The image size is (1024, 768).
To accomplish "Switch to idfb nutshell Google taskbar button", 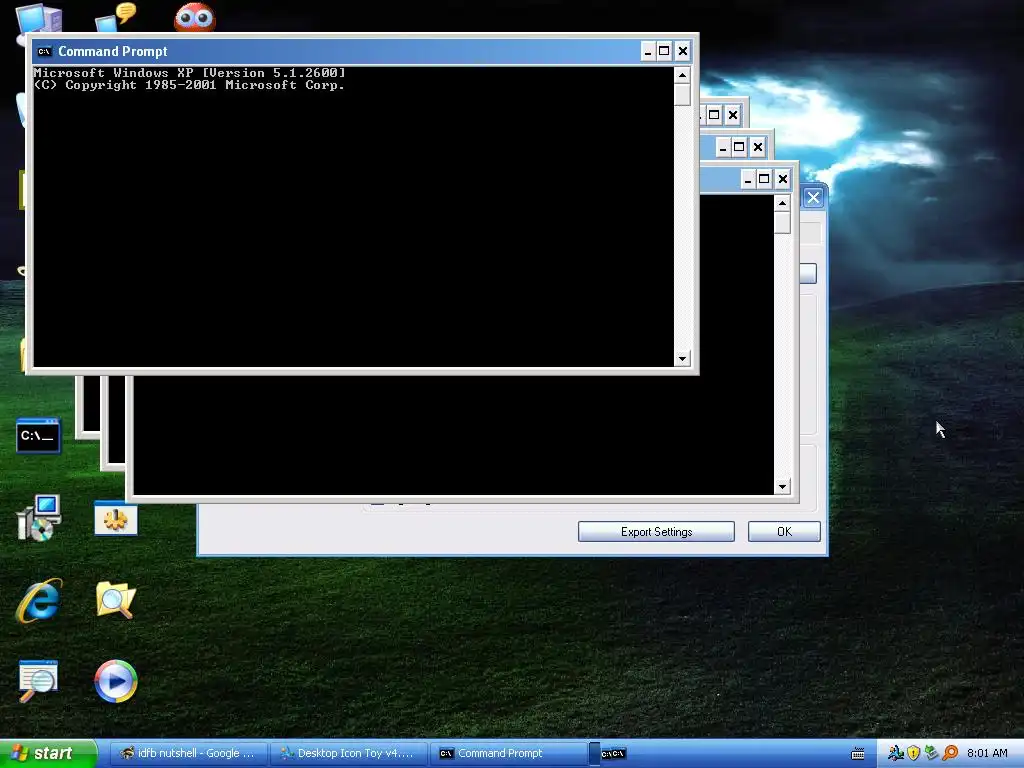I will pyautogui.click(x=188, y=754).
